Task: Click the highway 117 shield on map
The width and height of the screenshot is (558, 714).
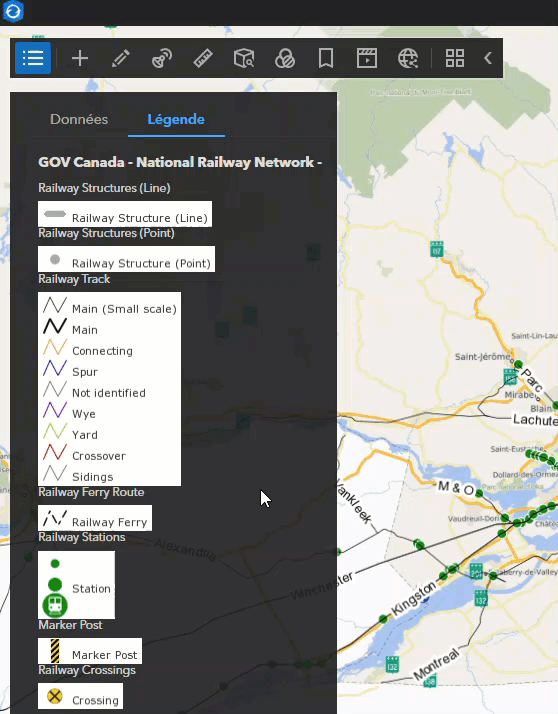Action: tap(436, 249)
